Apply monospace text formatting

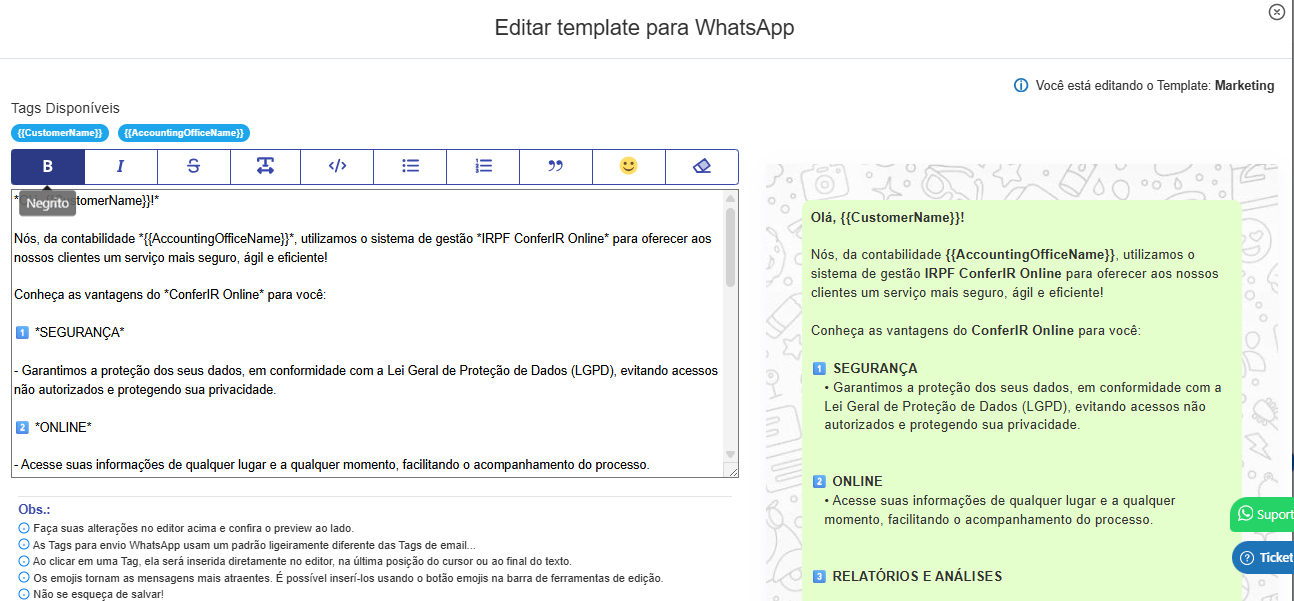[266, 166]
